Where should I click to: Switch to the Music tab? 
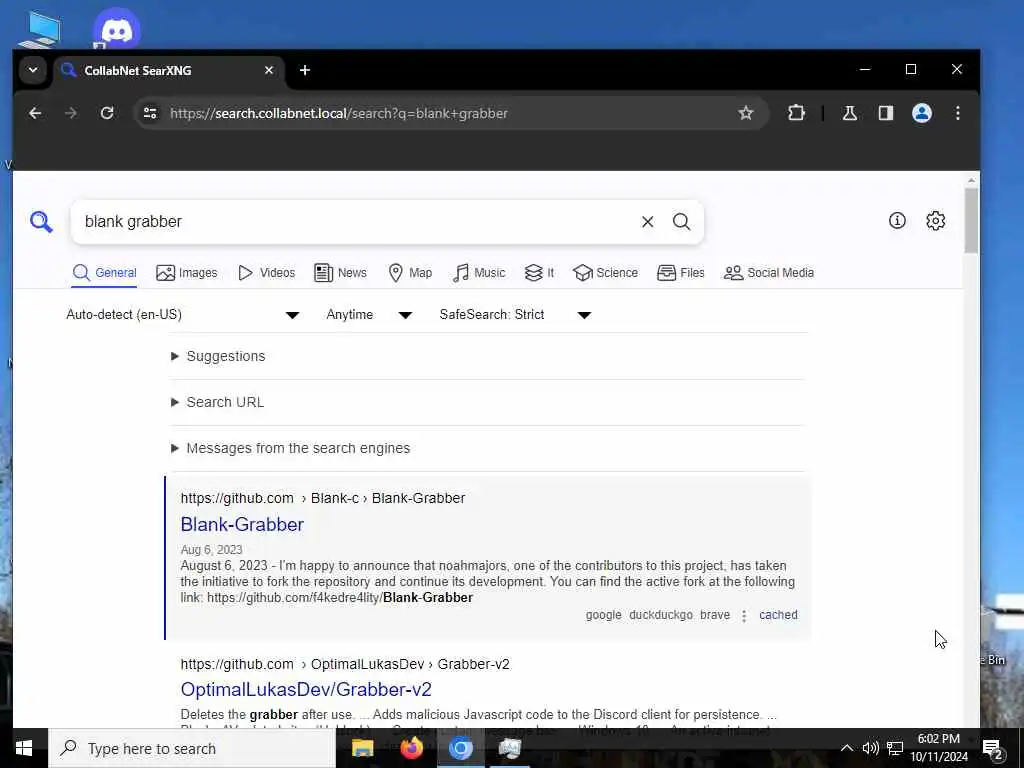click(479, 273)
